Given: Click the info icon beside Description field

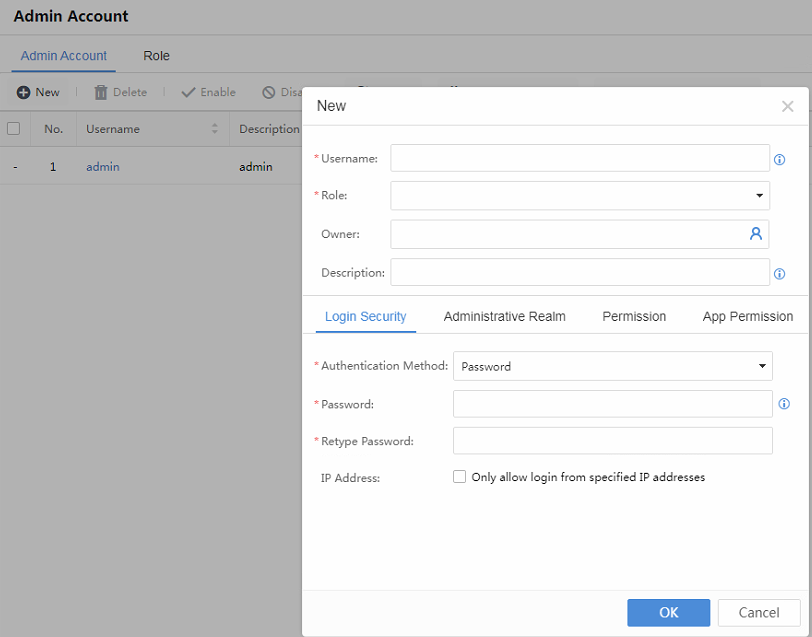Looking at the screenshot, I should pyautogui.click(x=780, y=273).
